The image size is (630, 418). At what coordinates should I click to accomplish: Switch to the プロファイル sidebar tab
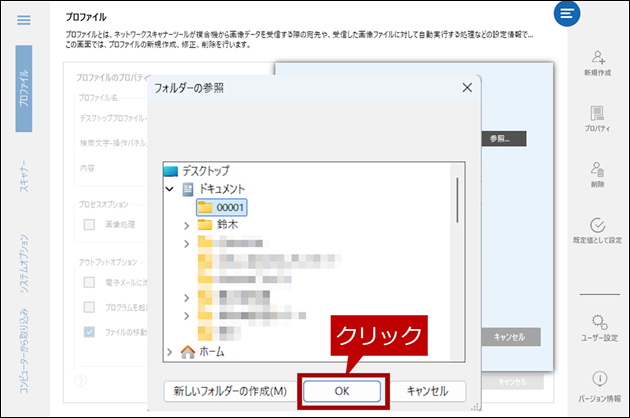[x=25, y=88]
